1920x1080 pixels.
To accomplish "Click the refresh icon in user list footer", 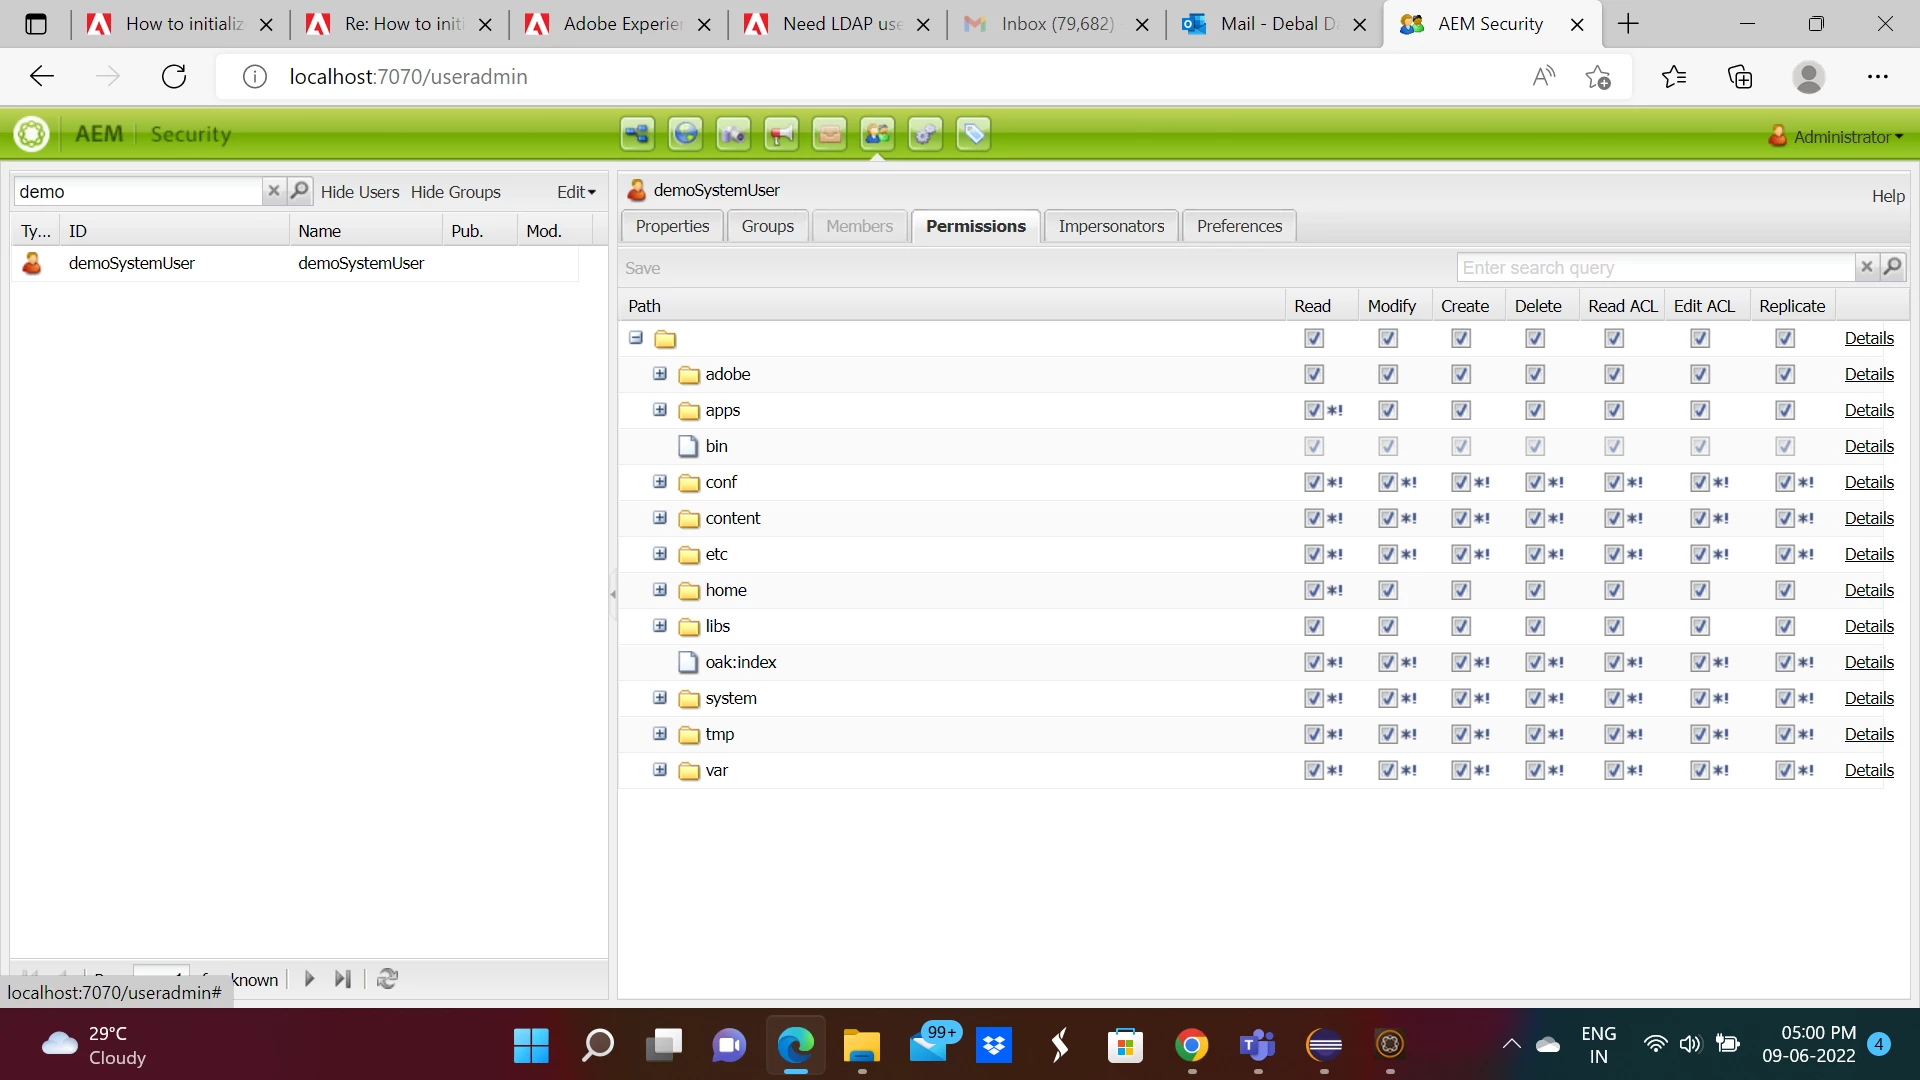I will click(x=388, y=979).
